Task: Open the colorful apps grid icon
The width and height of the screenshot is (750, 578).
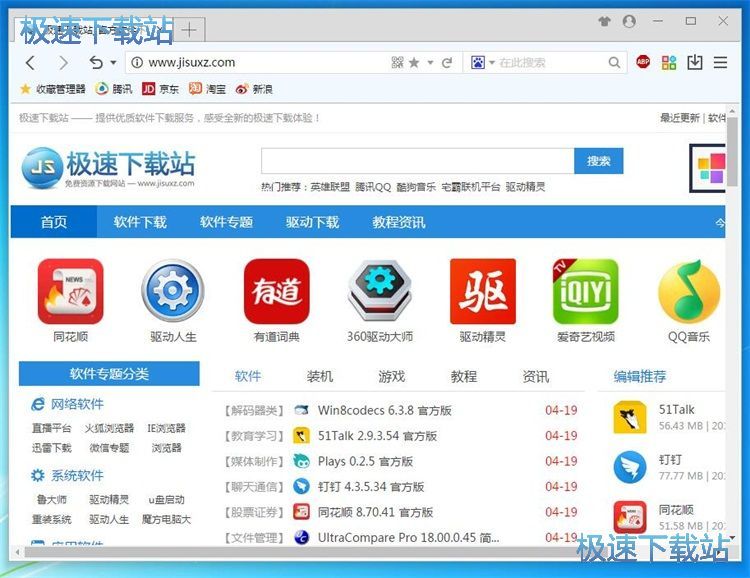Action: point(669,62)
